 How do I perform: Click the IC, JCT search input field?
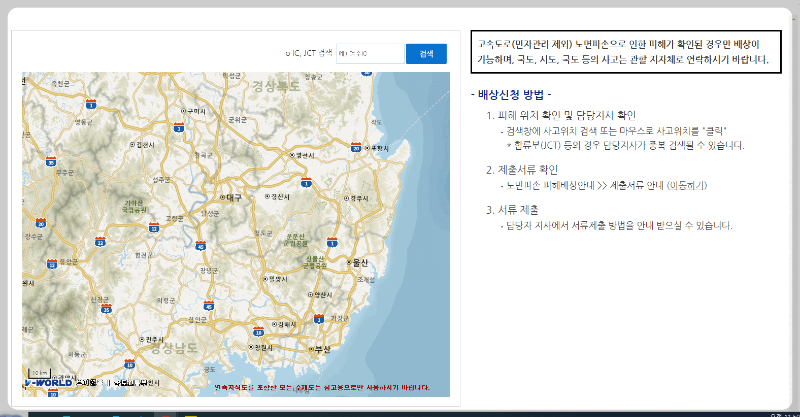[x=370, y=54]
